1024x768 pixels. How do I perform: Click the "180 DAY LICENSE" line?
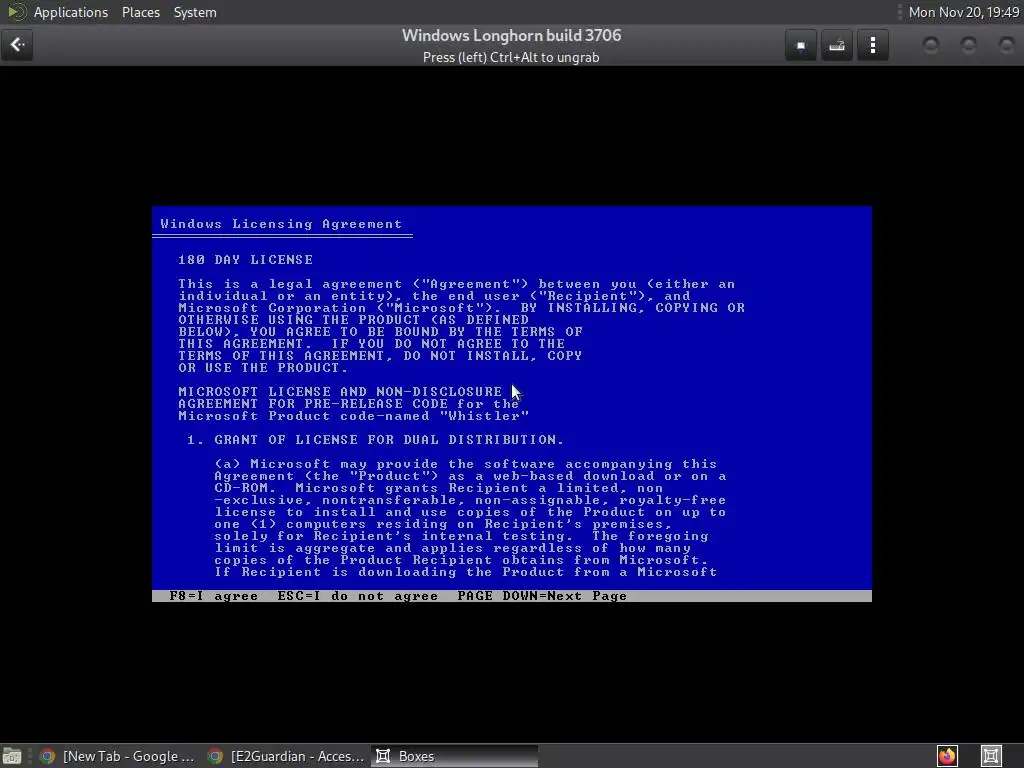point(245,260)
